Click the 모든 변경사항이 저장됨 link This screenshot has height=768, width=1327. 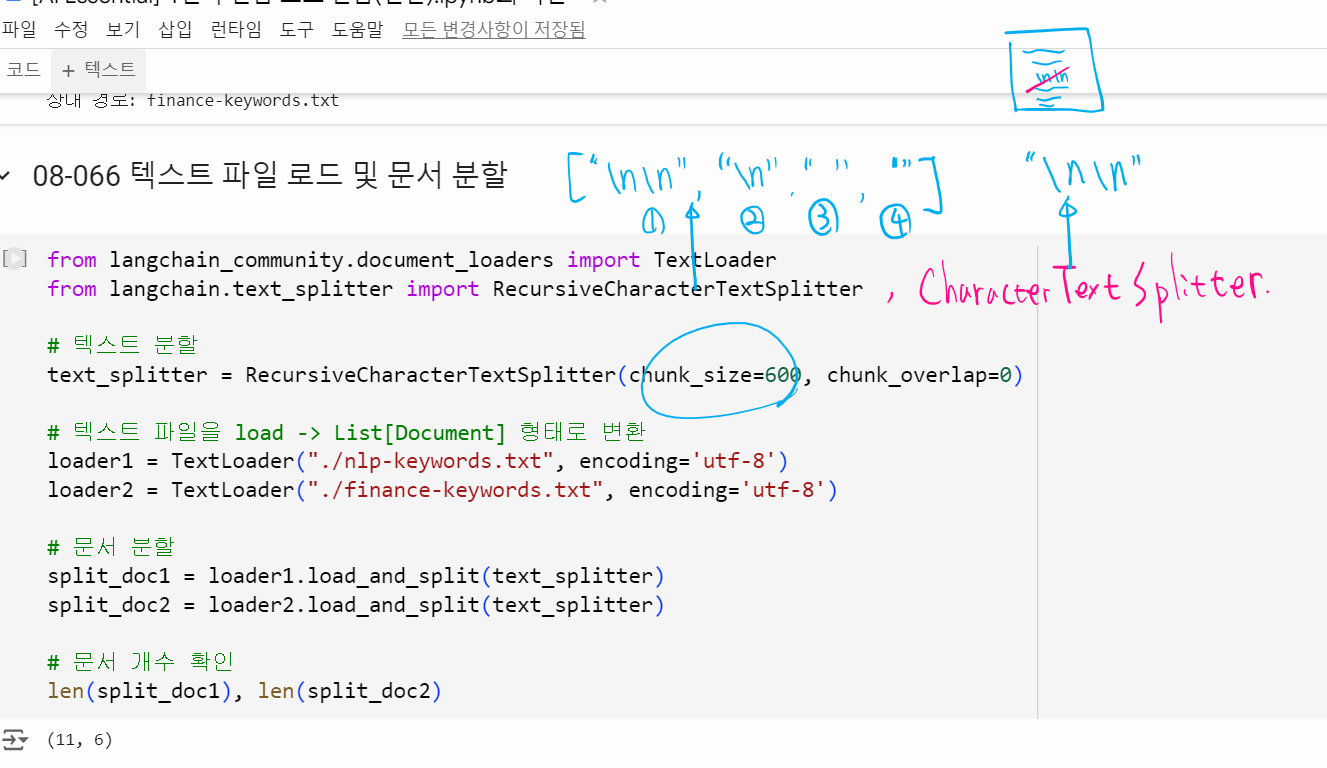pyautogui.click(x=494, y=30)
